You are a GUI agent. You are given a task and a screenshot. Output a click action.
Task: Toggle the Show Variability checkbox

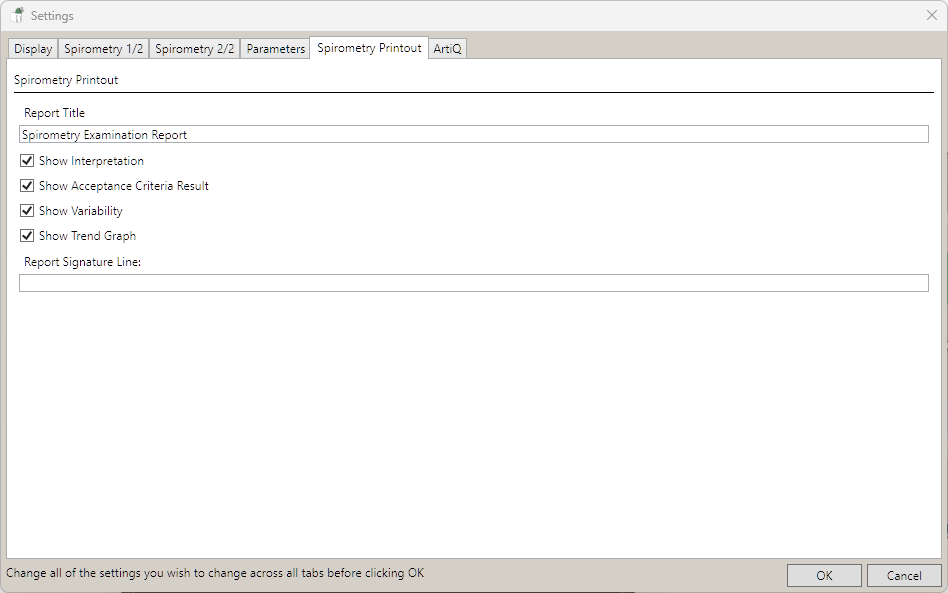(x=27, y=211)
